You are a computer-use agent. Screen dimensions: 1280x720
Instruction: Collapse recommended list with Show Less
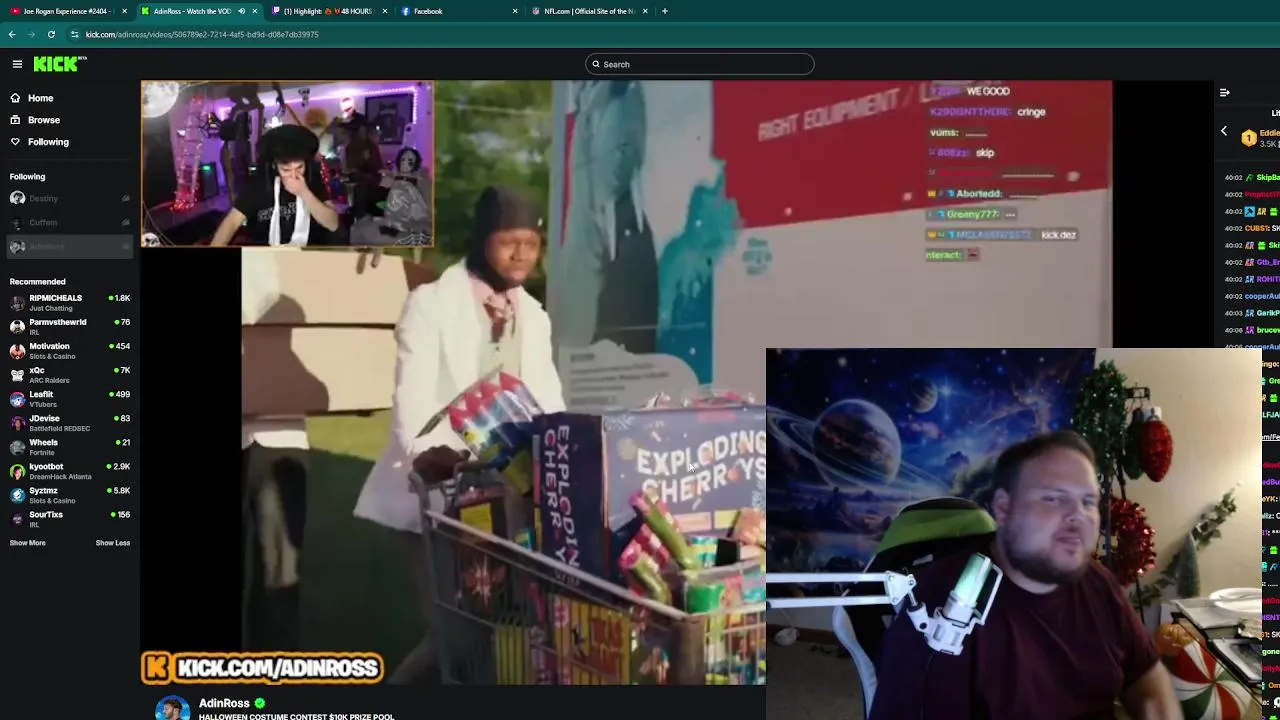113,543
